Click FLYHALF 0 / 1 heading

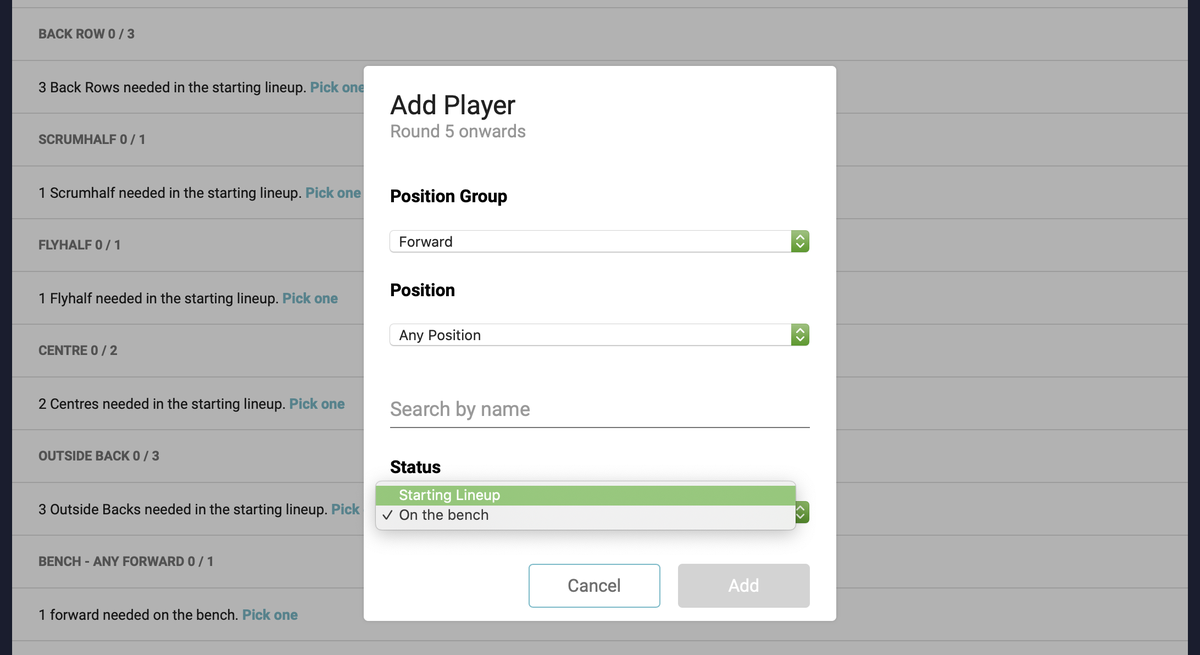click(x=79, y=245)
